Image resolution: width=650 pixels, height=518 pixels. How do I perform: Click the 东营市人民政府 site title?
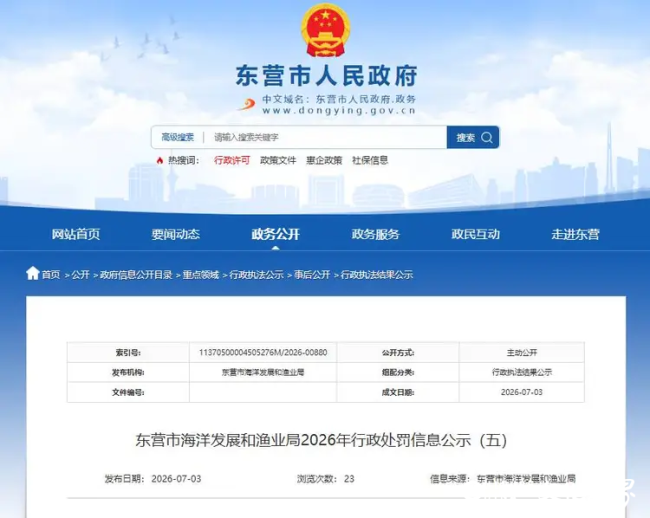[326, 76]
